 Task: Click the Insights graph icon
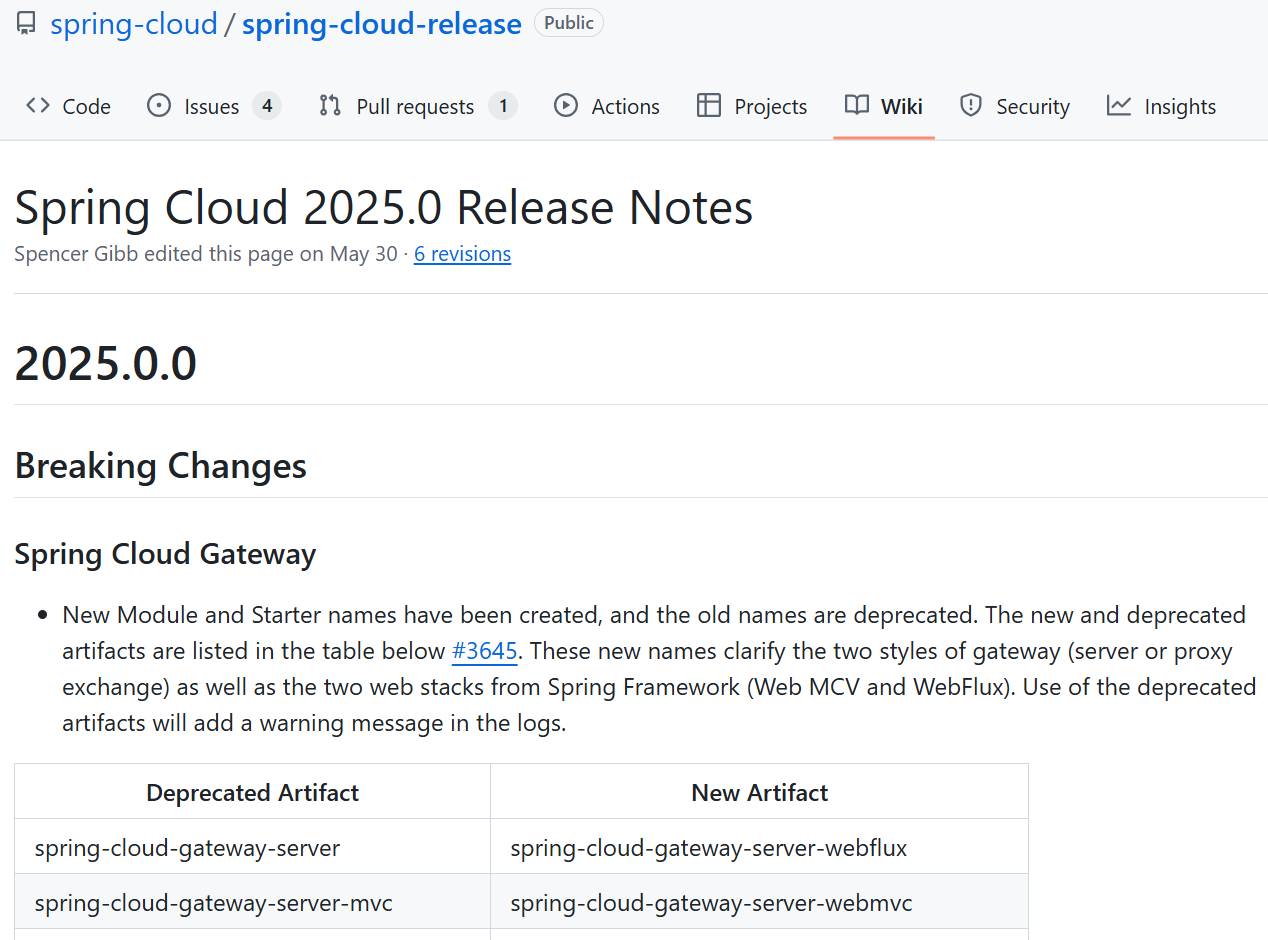1119,106
